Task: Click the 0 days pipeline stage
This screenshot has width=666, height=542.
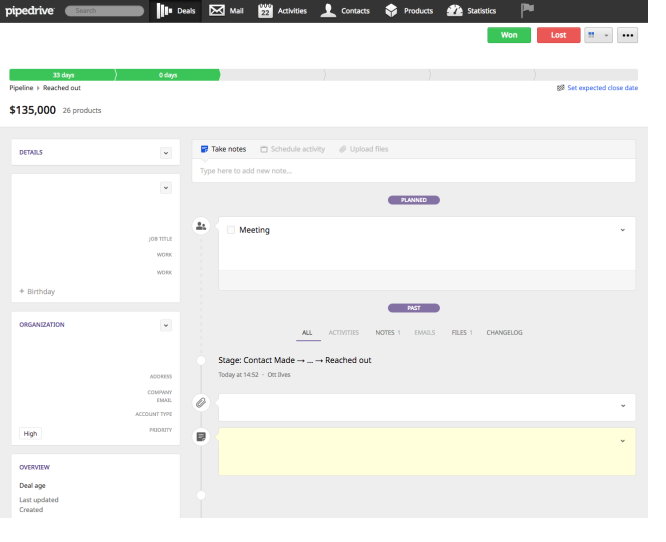Action: click(x=168, y=75)
